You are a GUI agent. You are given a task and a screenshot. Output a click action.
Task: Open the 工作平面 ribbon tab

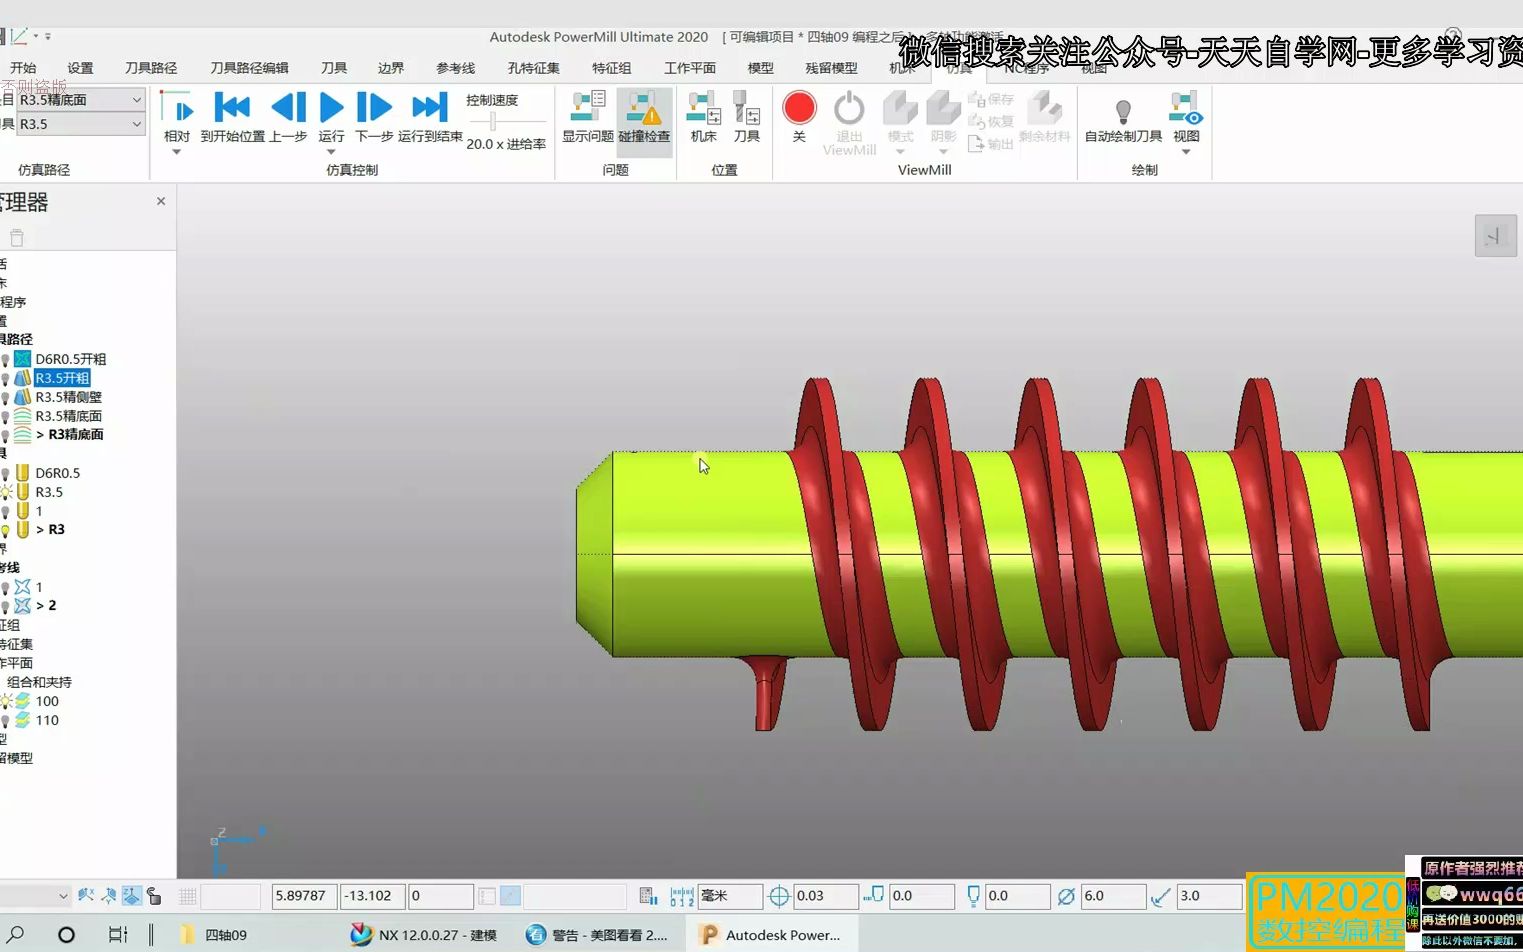690,68
